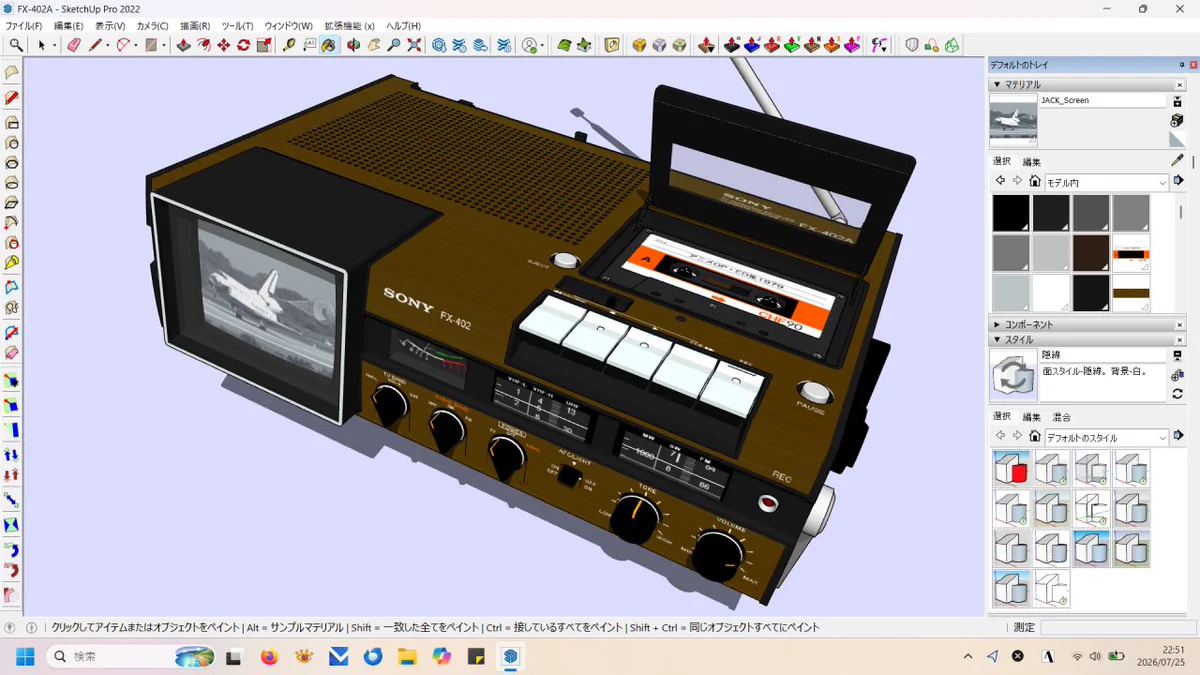The image size is (1200, 675).
Task: Select the Push/Pull tool
Action: 183,45
